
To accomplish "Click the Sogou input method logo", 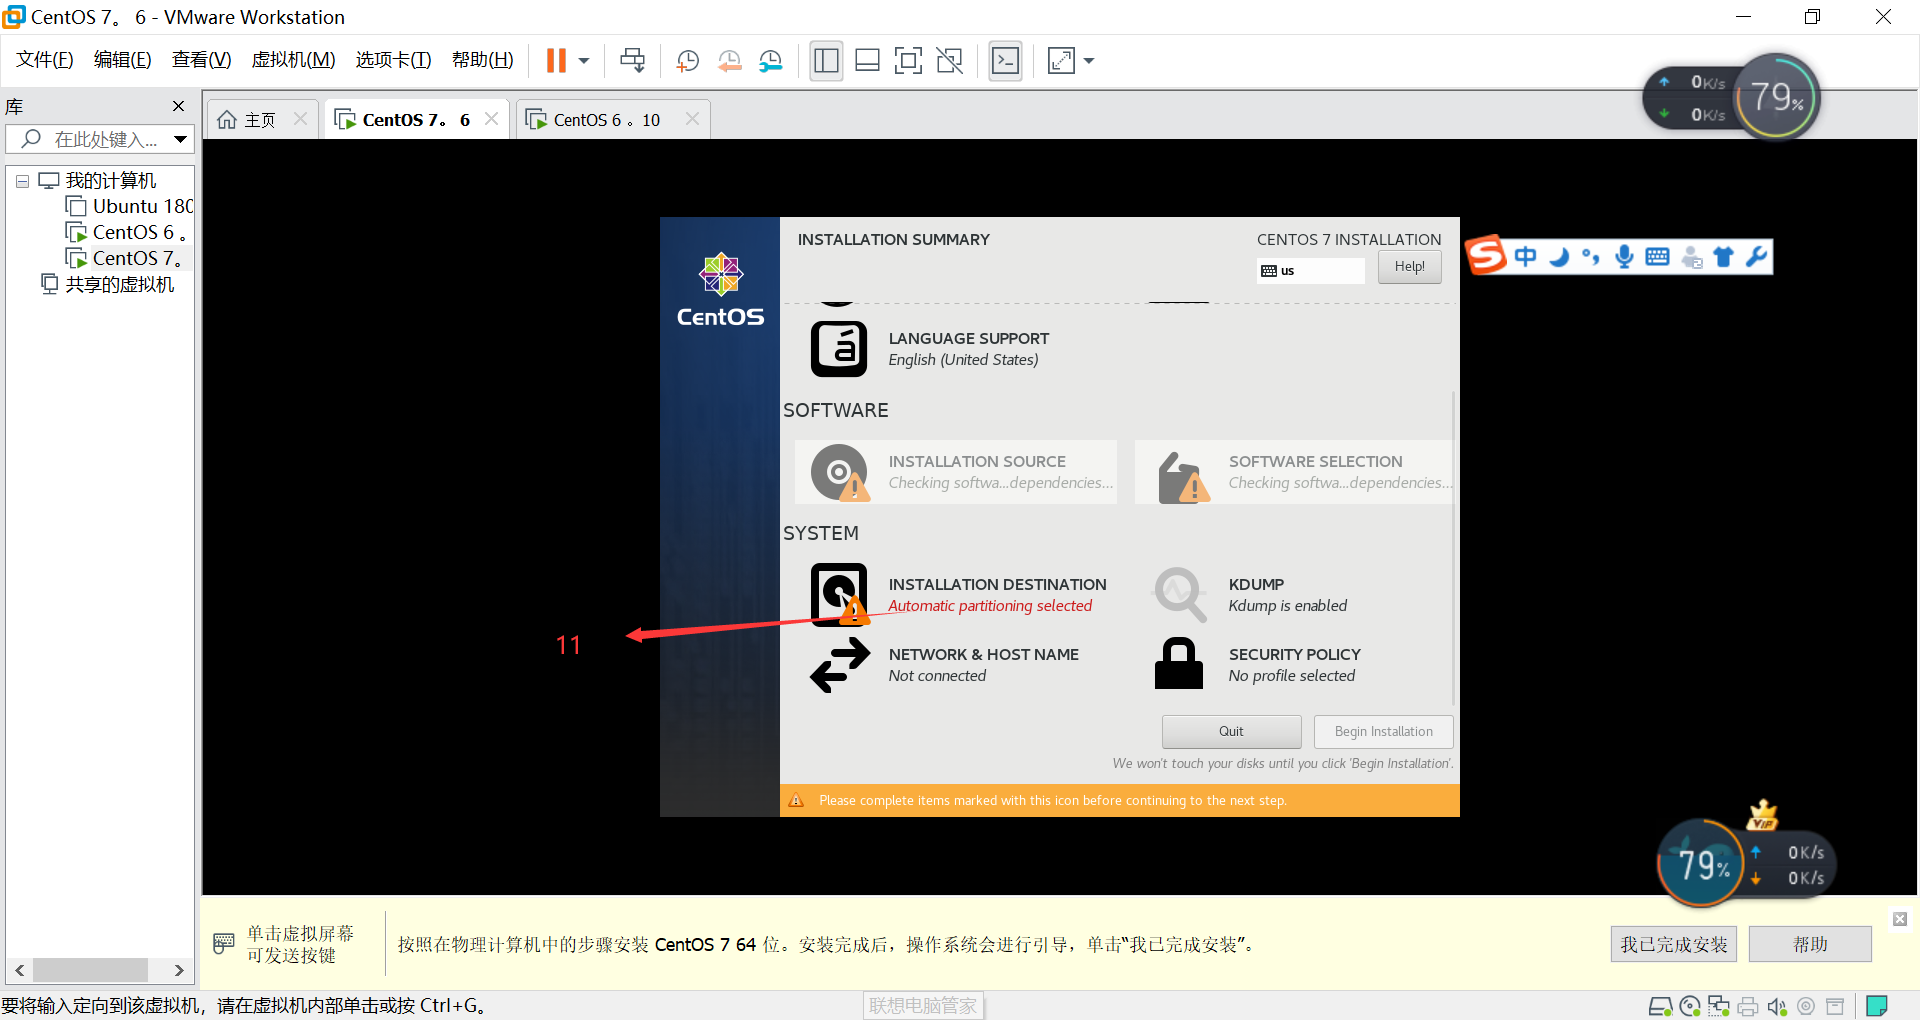I will (1486, 255).
